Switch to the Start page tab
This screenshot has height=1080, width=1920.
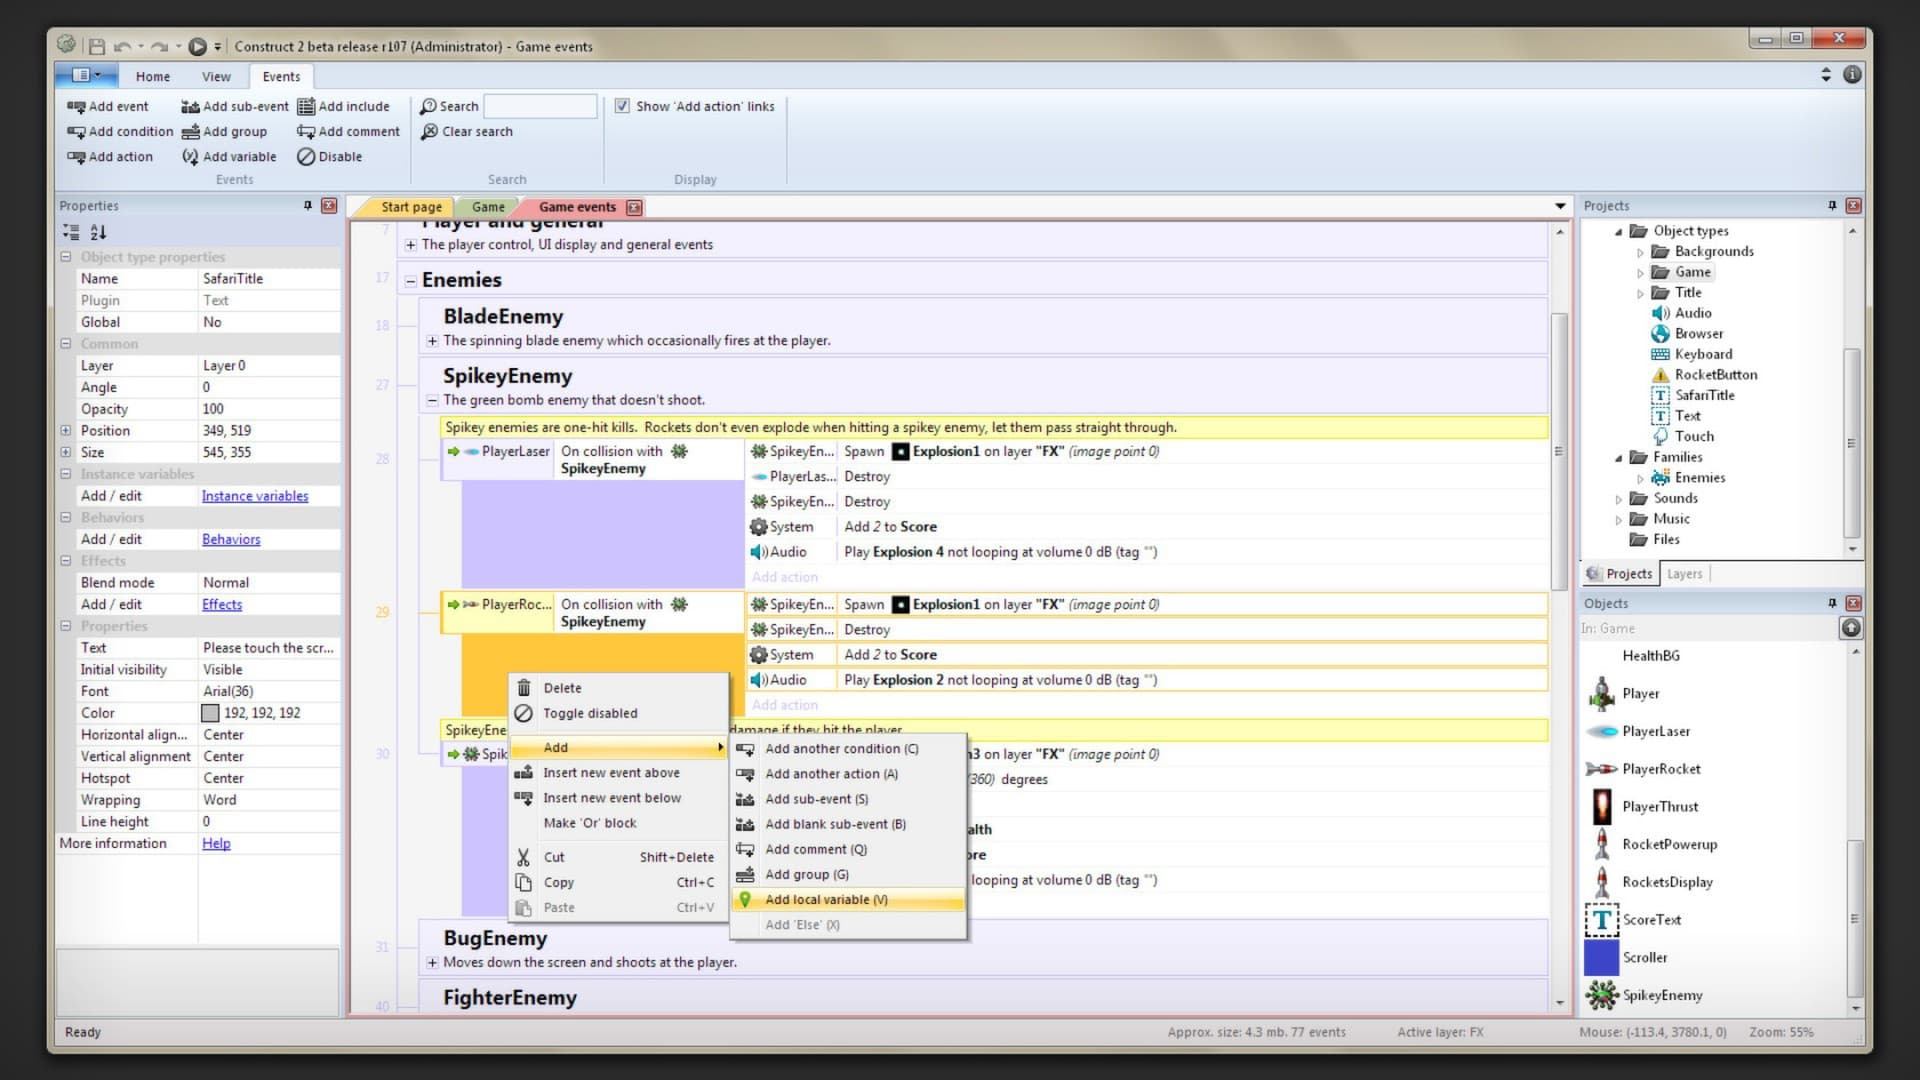(x=410, y=207)
